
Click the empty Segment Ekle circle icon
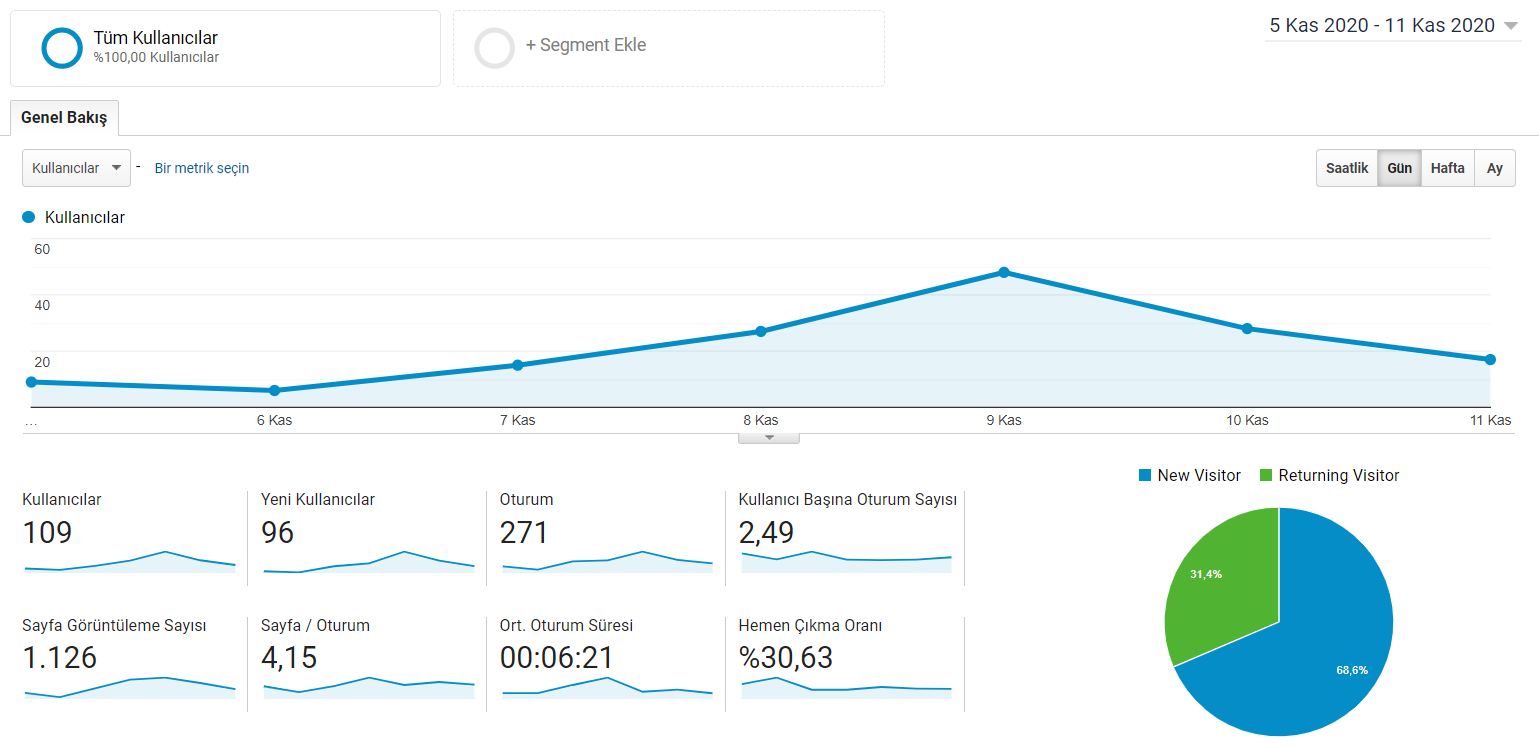(494, 48)
